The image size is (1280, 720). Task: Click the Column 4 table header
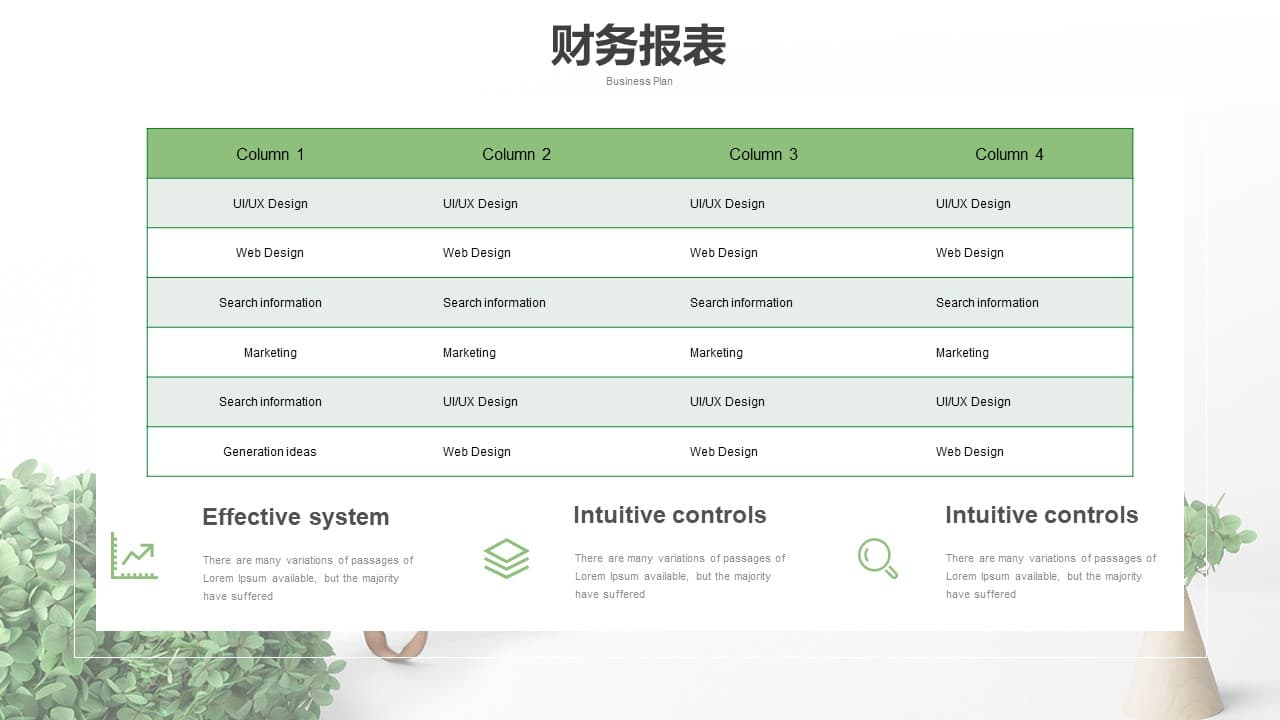pos(1009,154)
